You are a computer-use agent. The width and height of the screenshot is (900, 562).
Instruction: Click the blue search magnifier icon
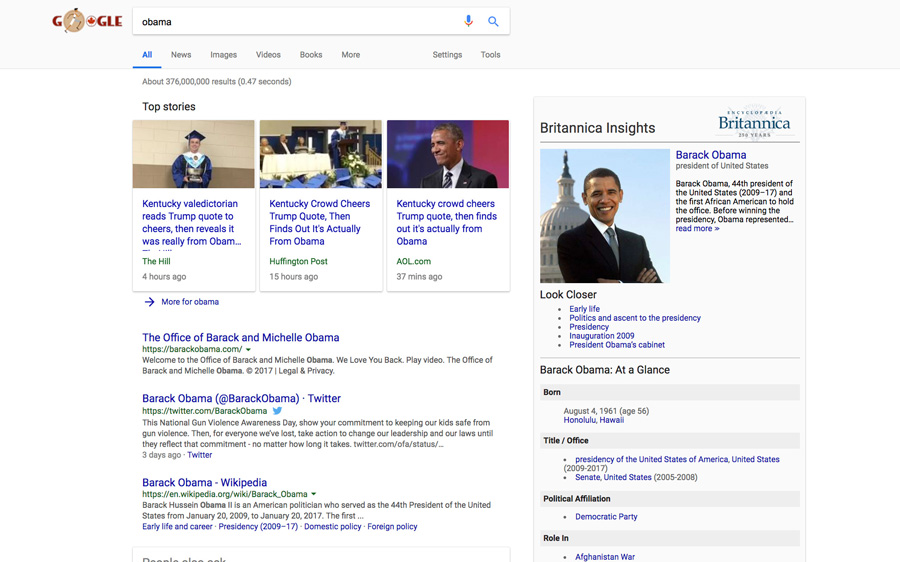[493, 21]
